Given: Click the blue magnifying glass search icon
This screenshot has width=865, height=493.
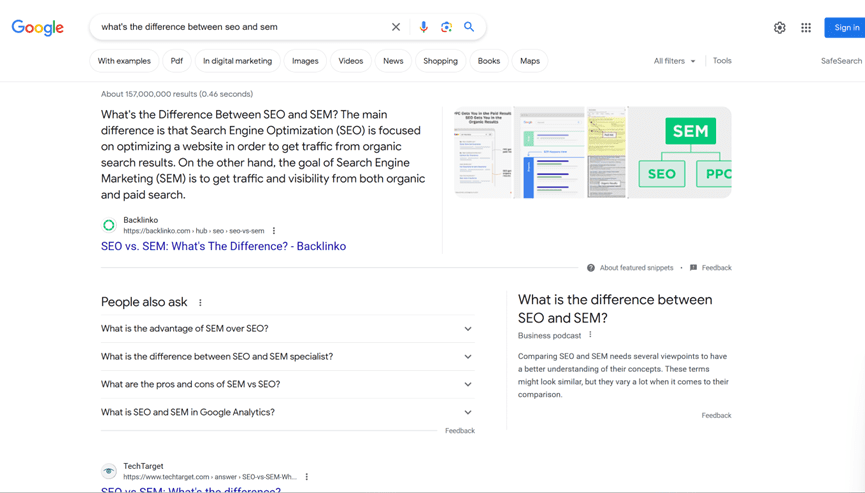Looking at the screenshot, I should tap(469, 27).
